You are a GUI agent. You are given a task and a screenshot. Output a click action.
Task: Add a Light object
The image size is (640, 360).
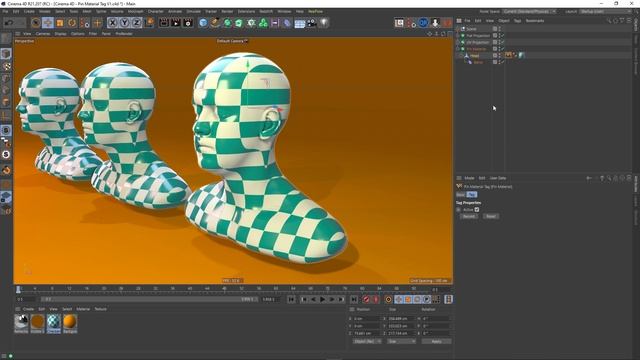tap(324, 23)
